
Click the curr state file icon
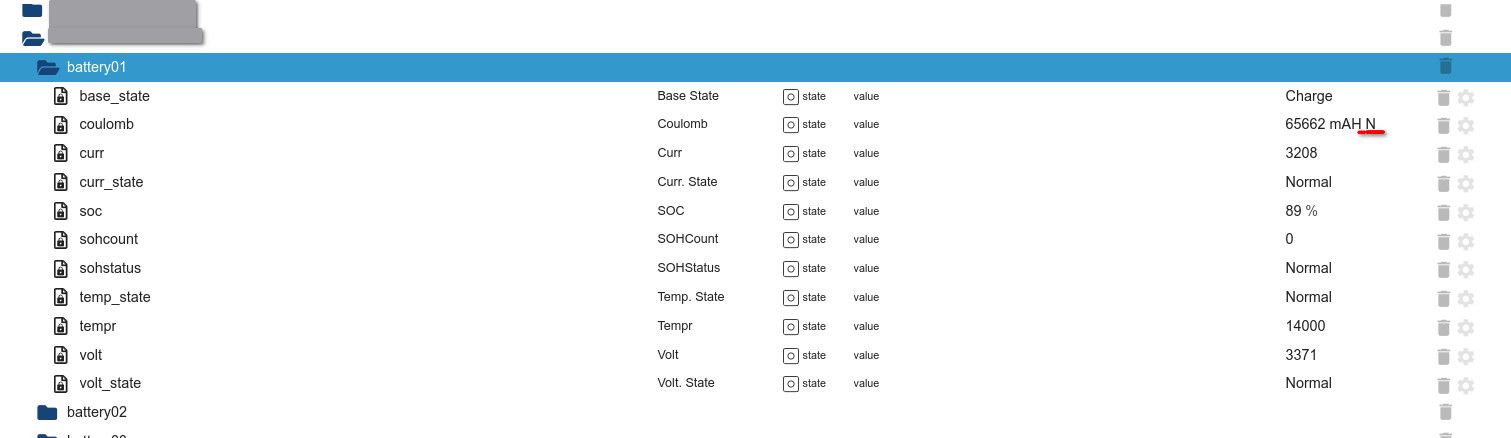pos(59,154)
